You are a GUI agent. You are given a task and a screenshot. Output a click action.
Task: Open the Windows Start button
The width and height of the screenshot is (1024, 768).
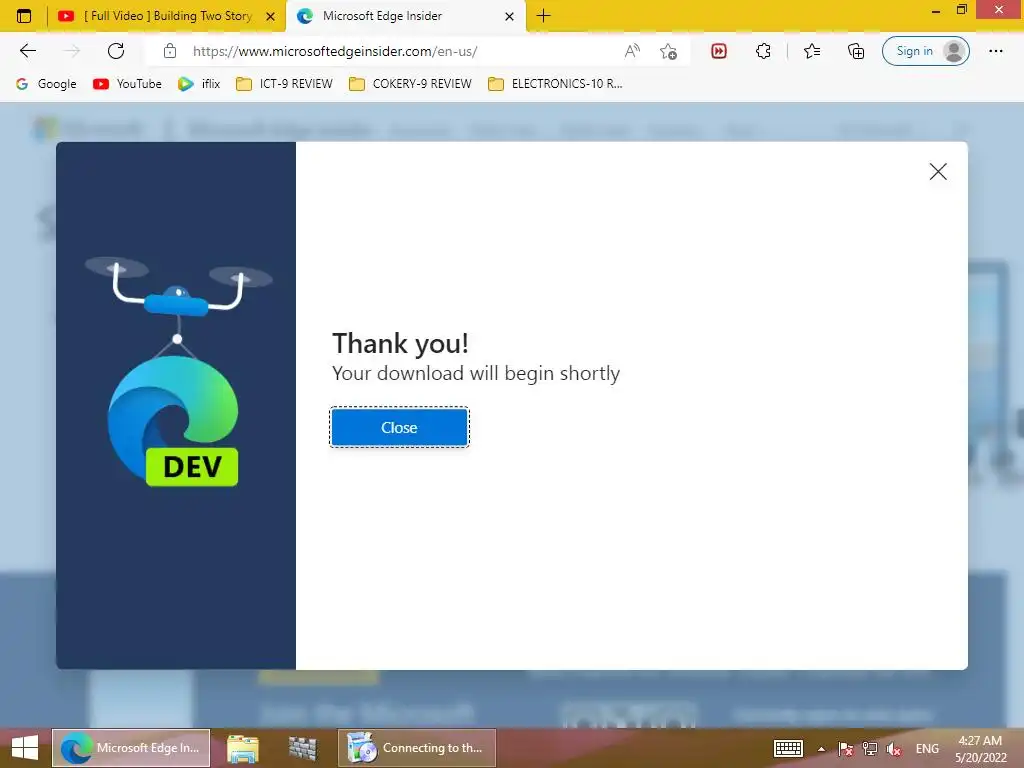(25, 748)
